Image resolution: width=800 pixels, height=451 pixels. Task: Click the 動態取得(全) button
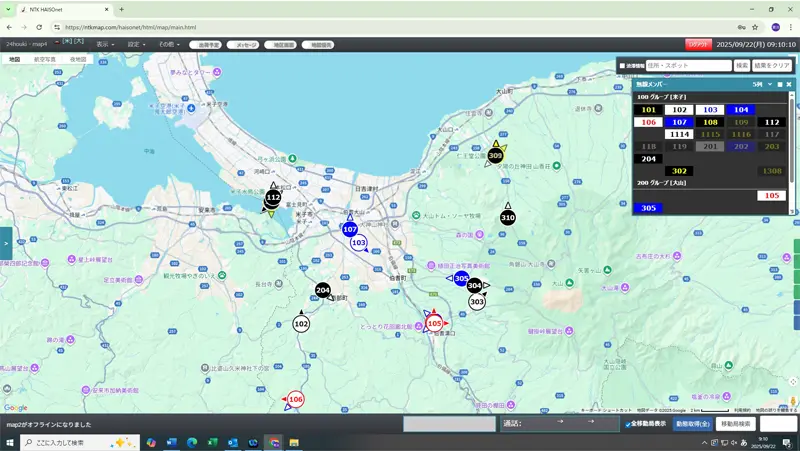click(693, 424)
